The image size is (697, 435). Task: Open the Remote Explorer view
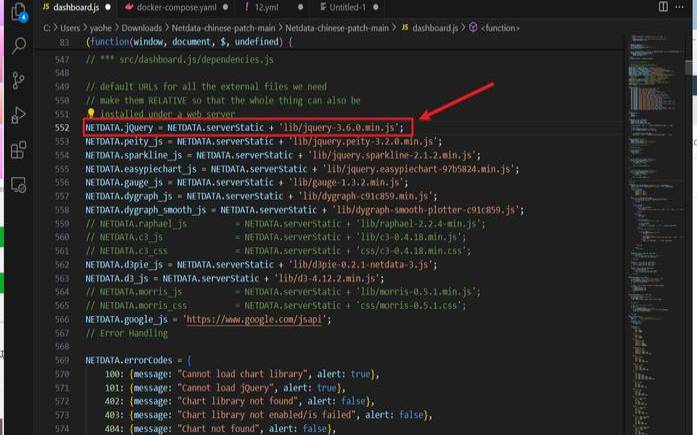tap(19, 185)
